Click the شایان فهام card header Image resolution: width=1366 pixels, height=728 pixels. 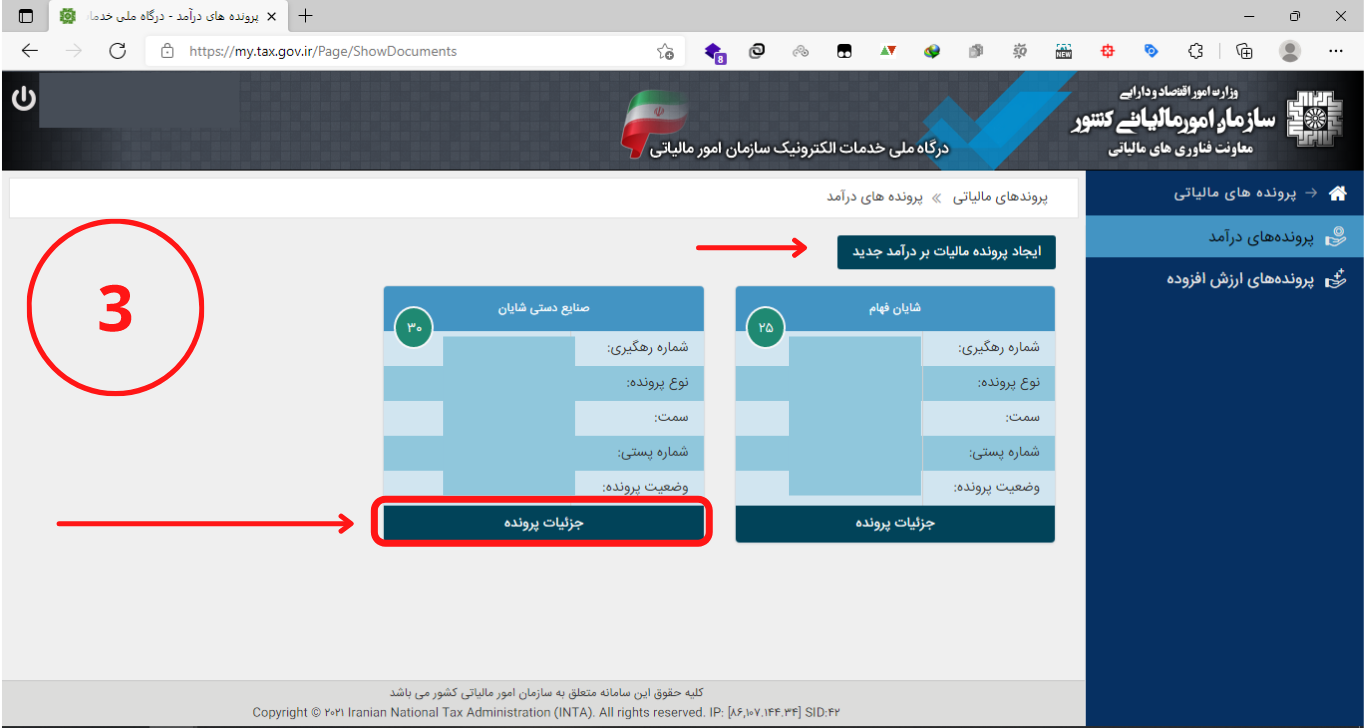pyautogui.click(x=895, y=308)
